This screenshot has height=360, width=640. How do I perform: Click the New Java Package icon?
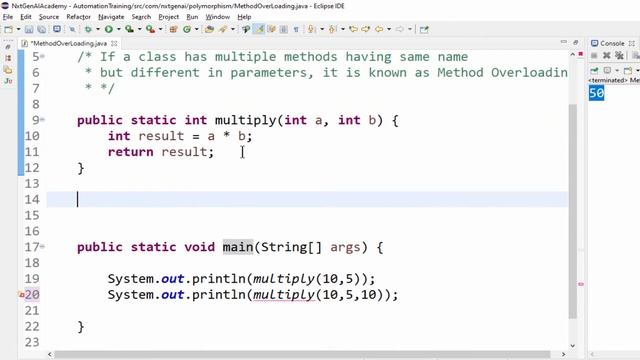coord(173,29)
